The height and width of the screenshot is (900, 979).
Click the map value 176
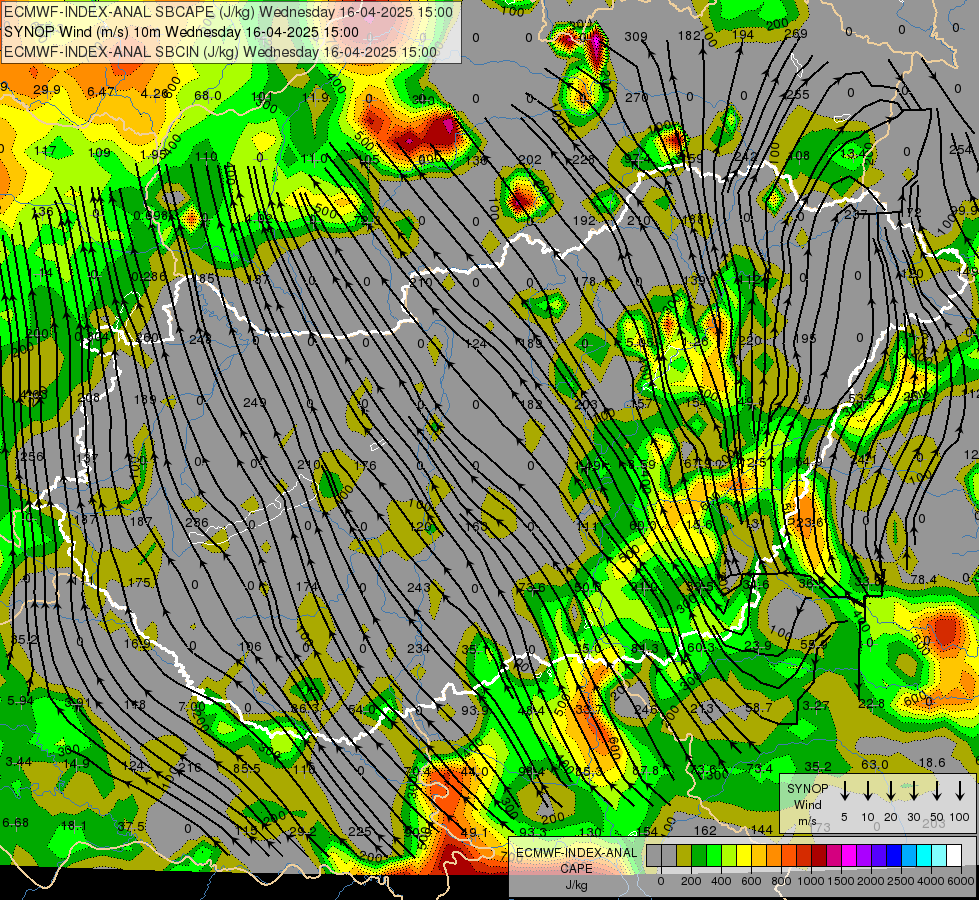(365, 465)
